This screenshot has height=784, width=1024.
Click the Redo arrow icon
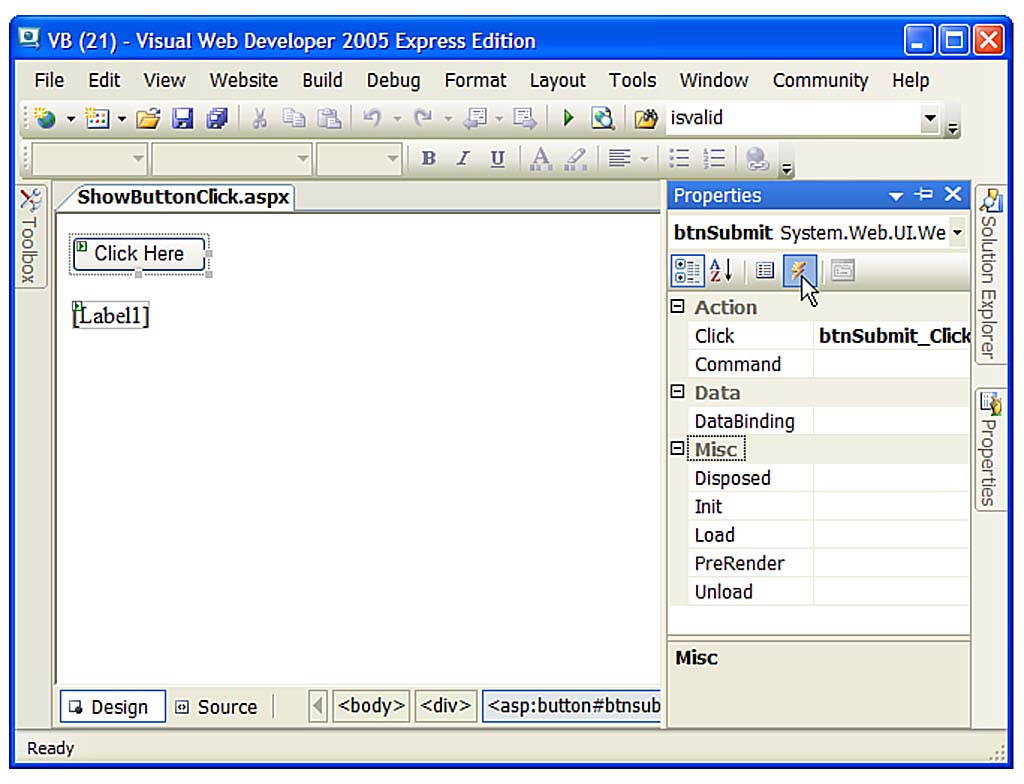tap(423, 118)
